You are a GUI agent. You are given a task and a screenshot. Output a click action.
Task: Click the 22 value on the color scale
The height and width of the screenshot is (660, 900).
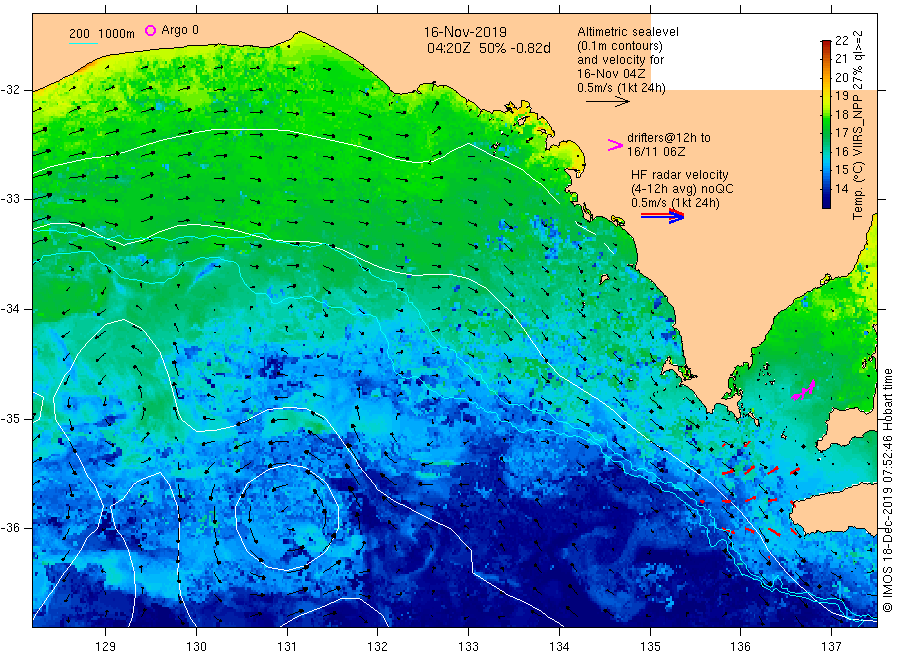pyautogui.click(x=841, y=40)
